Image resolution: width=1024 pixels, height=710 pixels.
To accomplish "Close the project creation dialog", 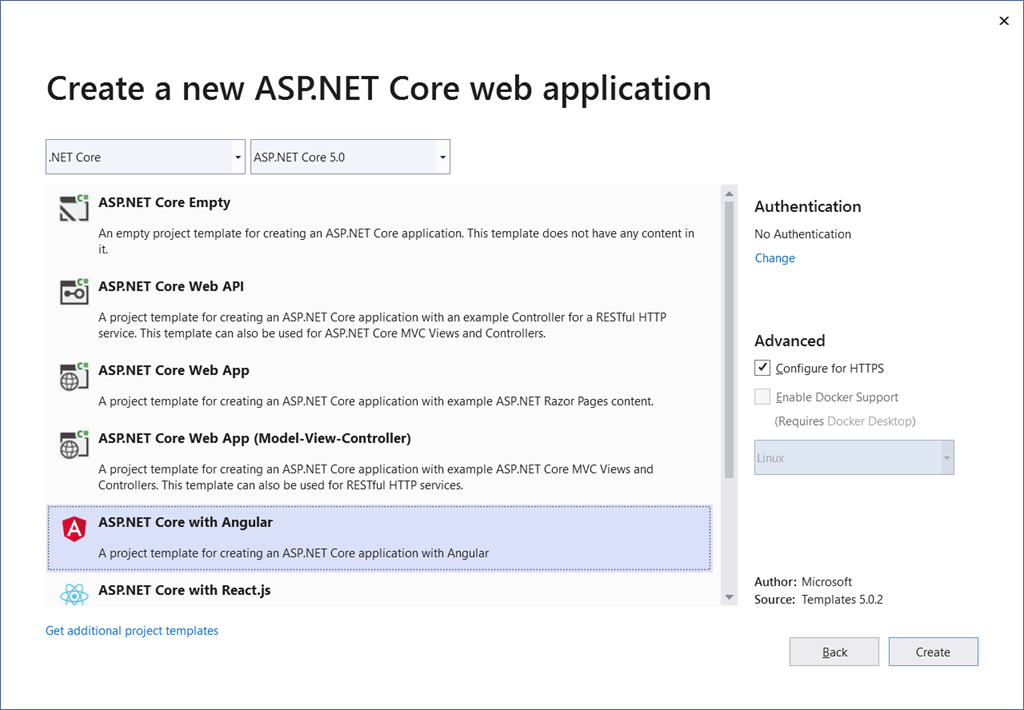I will click(x=1003, y=20).
